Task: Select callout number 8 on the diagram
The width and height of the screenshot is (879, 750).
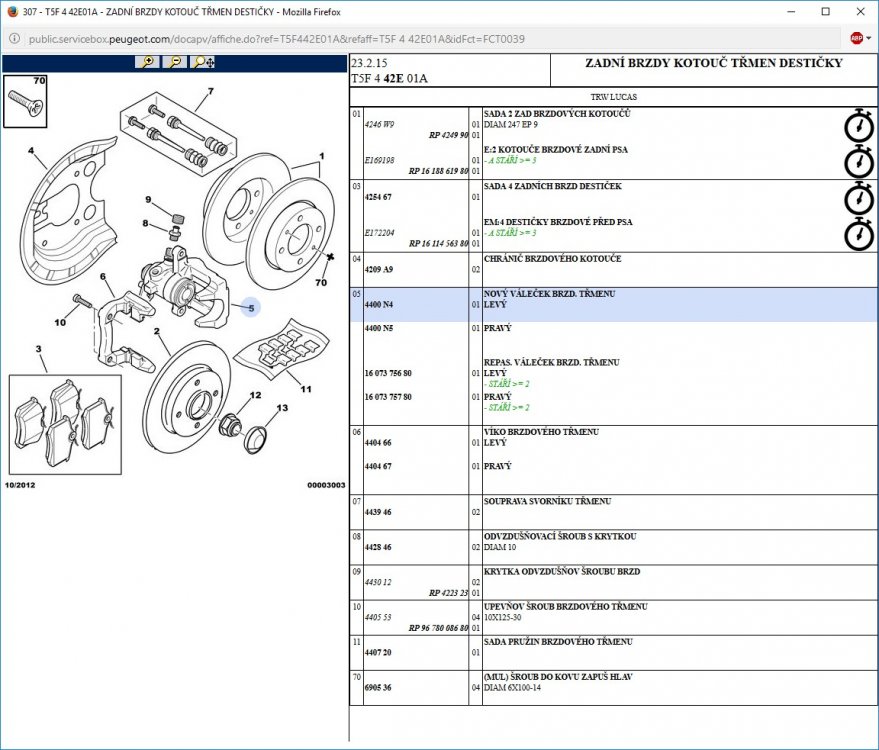Action: pos(145,223)
